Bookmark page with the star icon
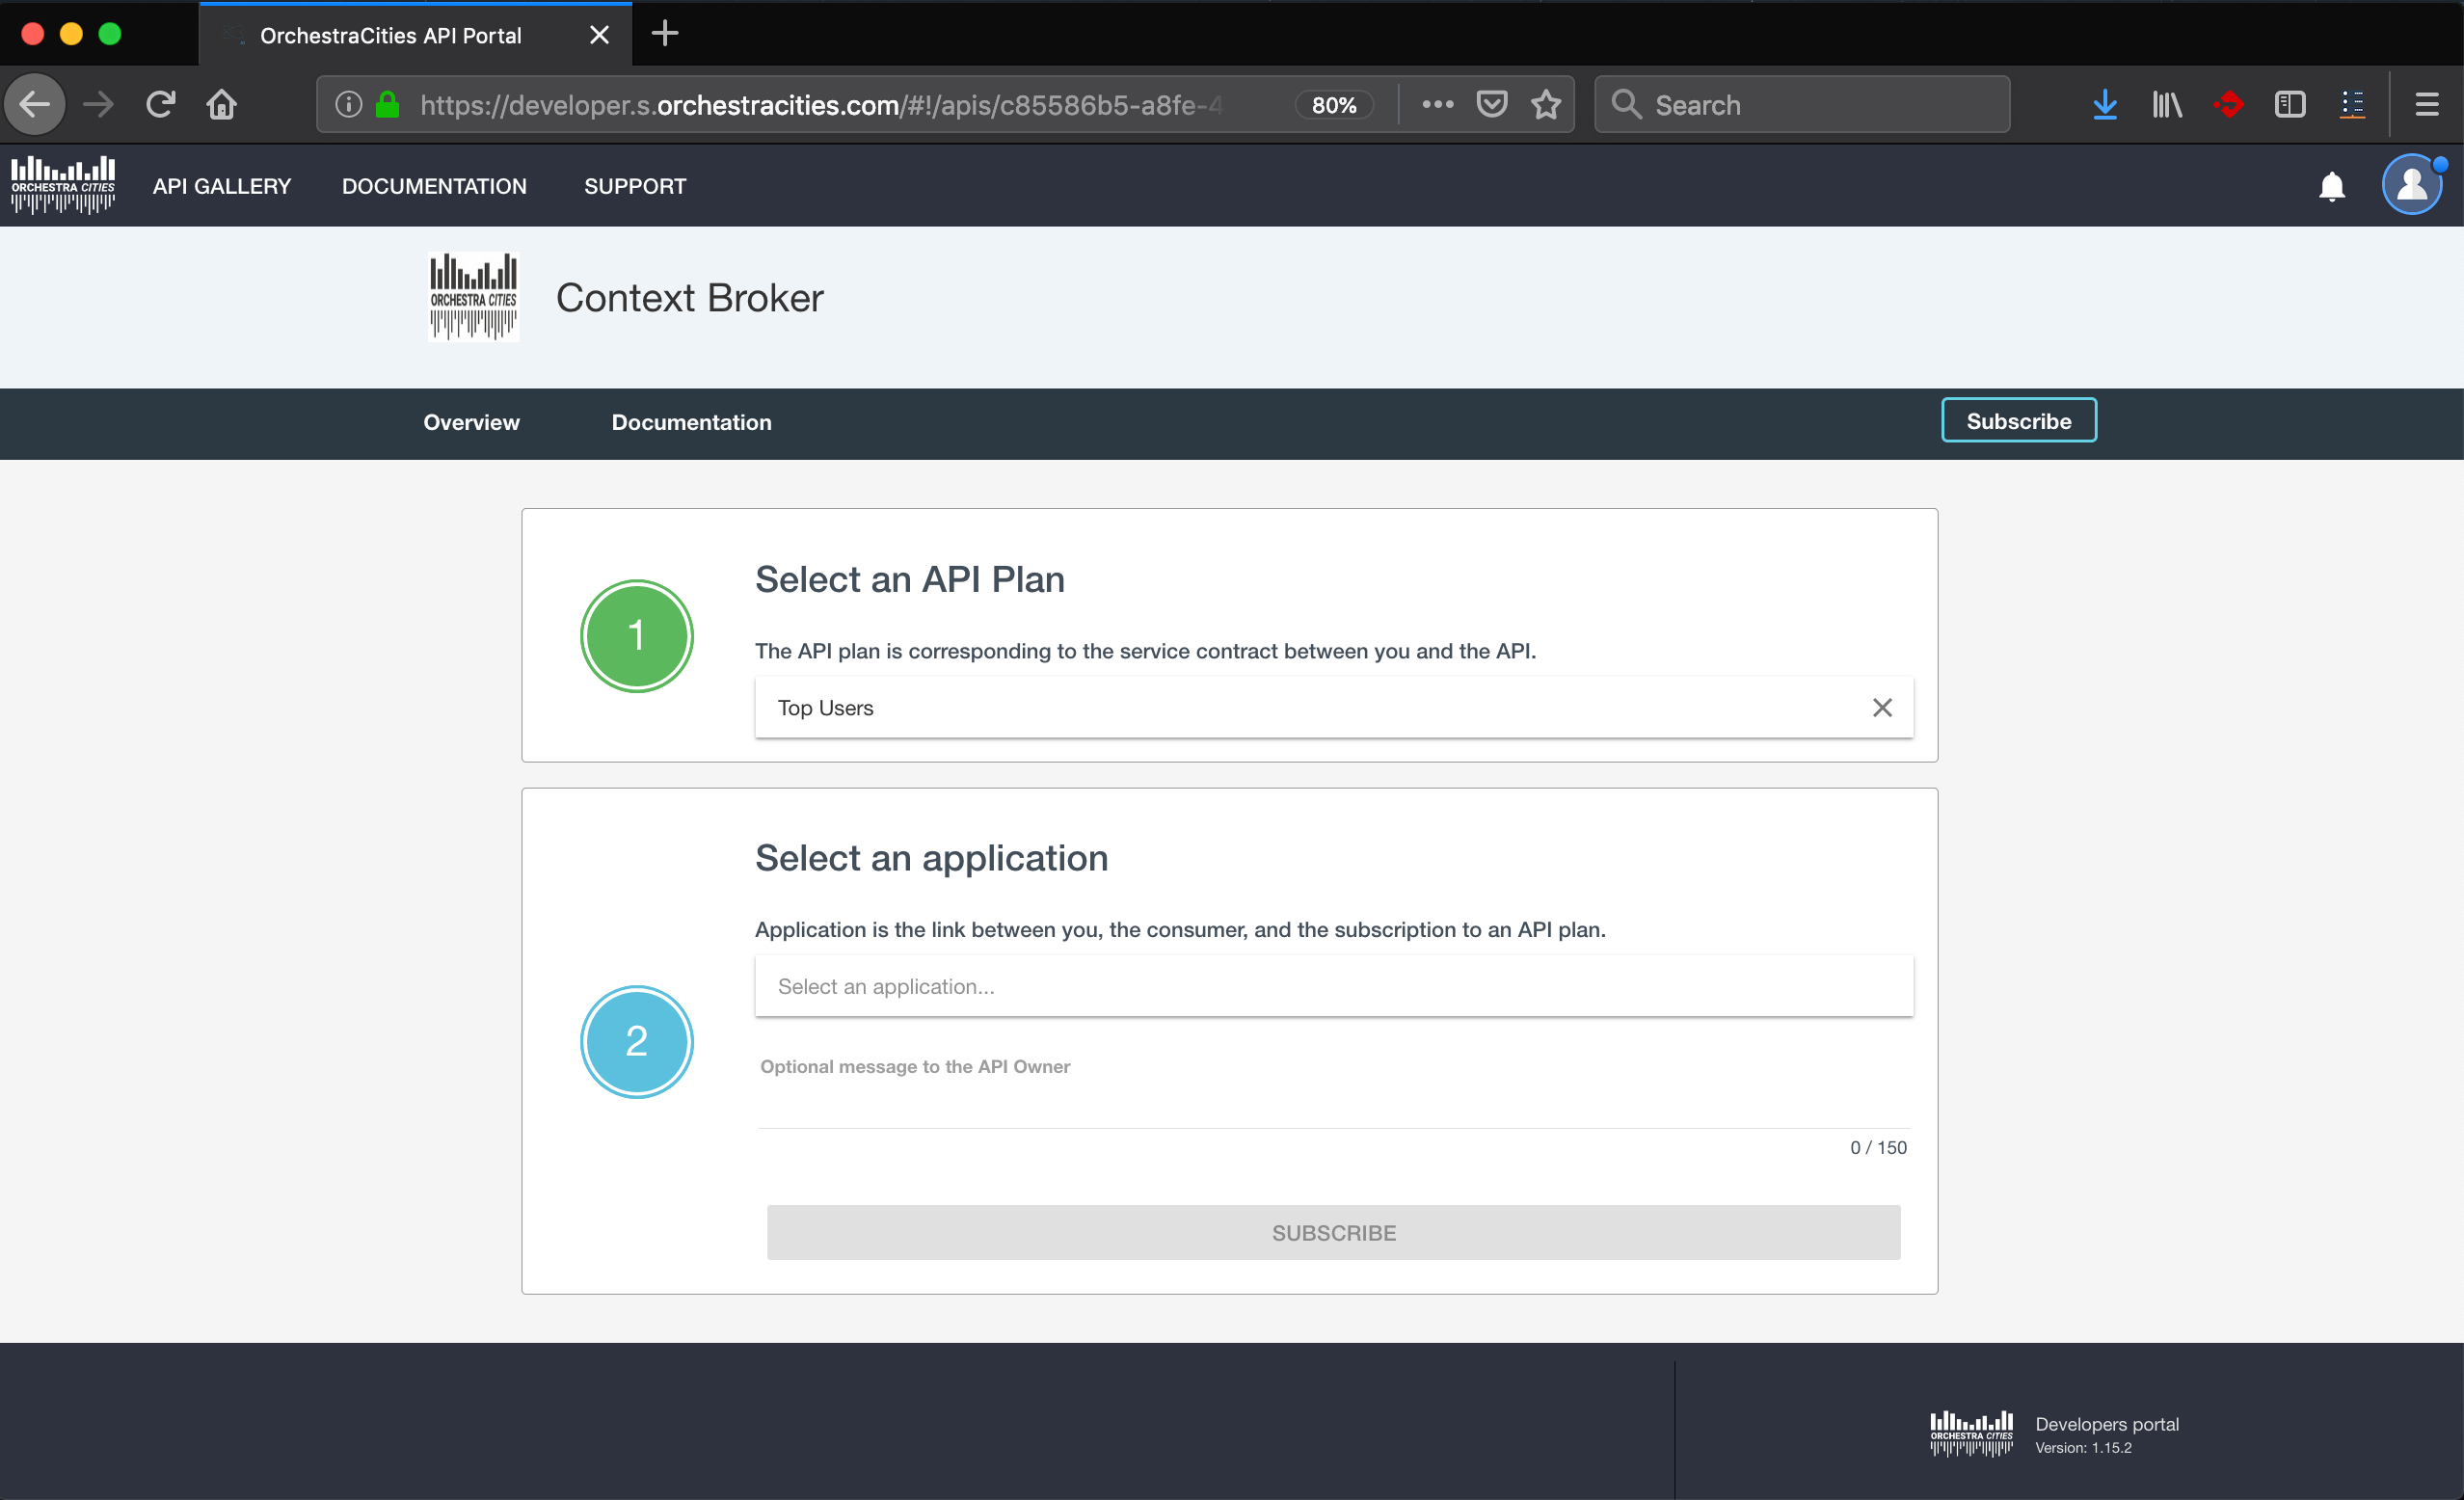This screenshot has width=2464, height=1500. pos(1546,104)
